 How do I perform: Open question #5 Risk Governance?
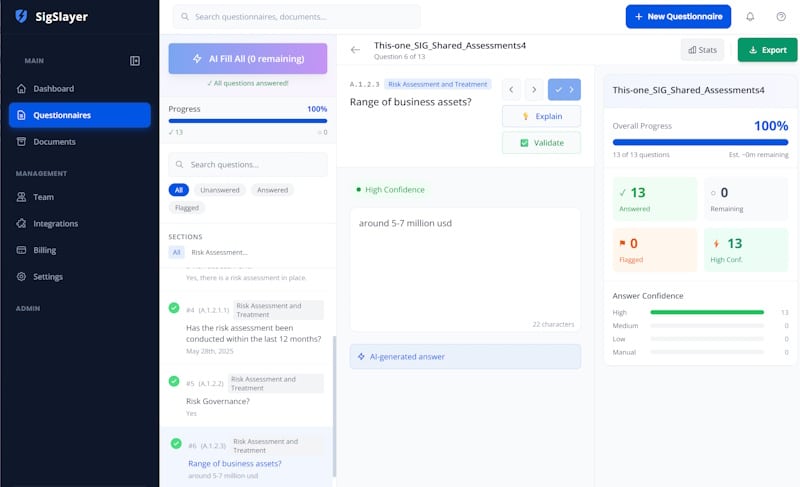pyautogui.click(x=248, y=396)
